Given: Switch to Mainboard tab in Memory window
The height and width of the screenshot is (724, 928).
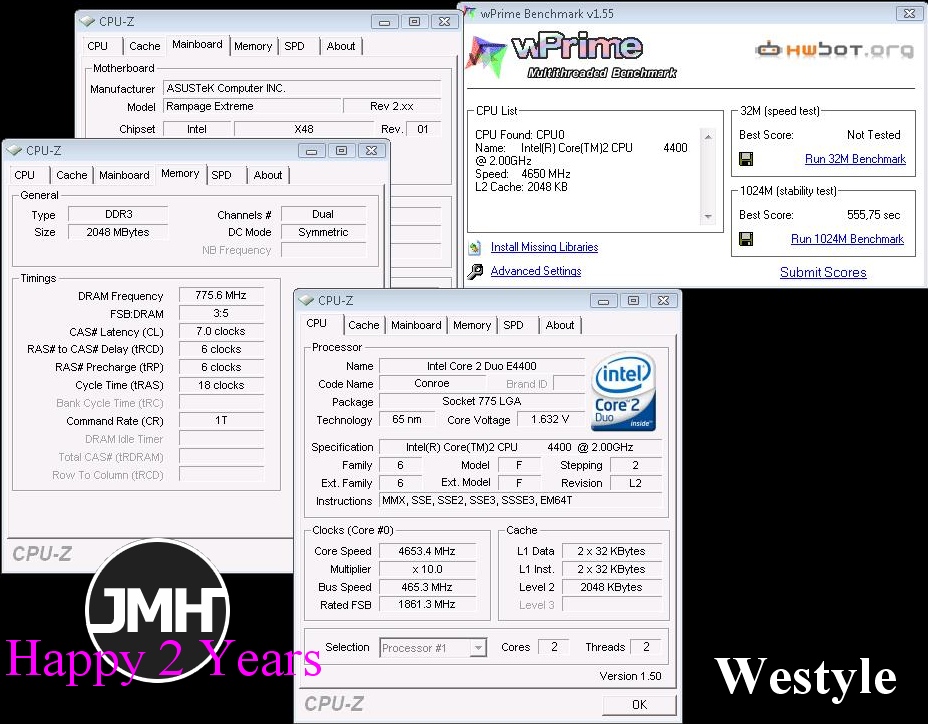Looking at the screenshot, I should click(124, 175).
